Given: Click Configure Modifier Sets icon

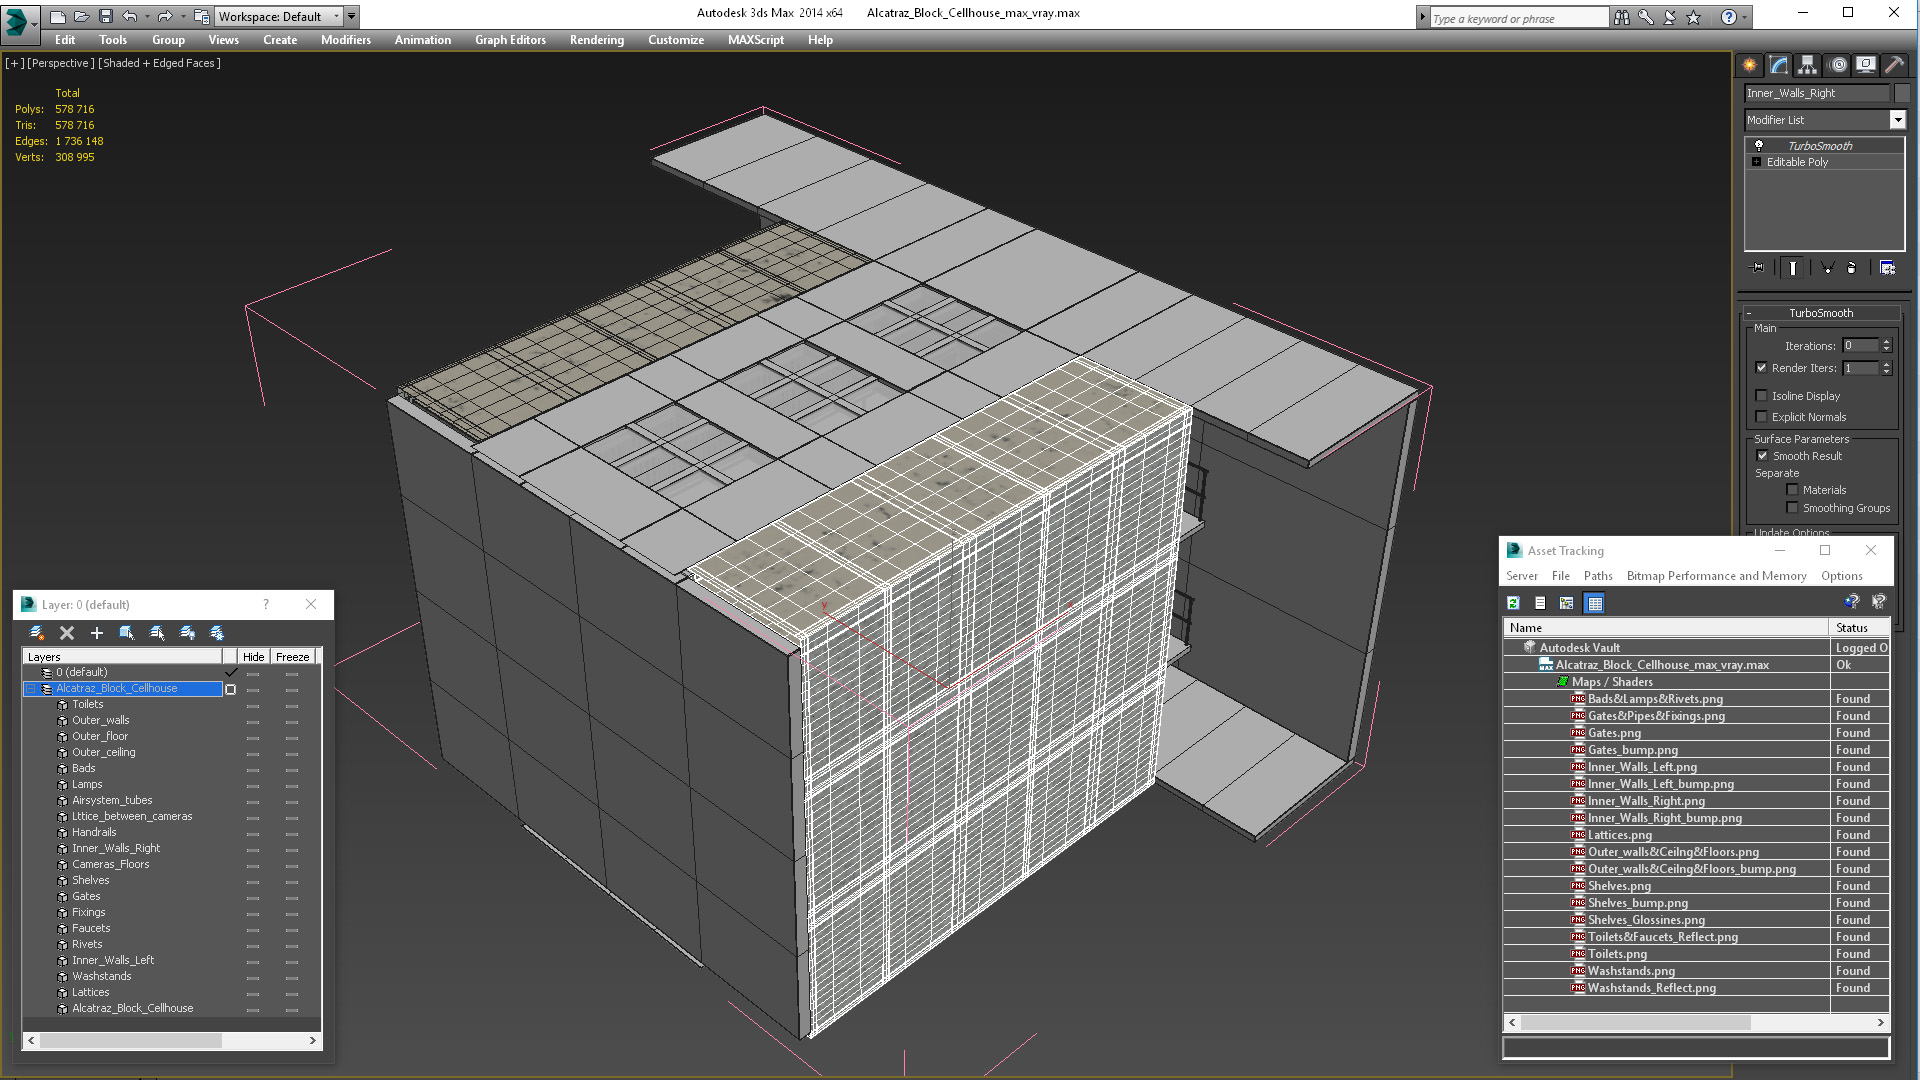Looking at the screenshot, I should tap(1887, 268).
